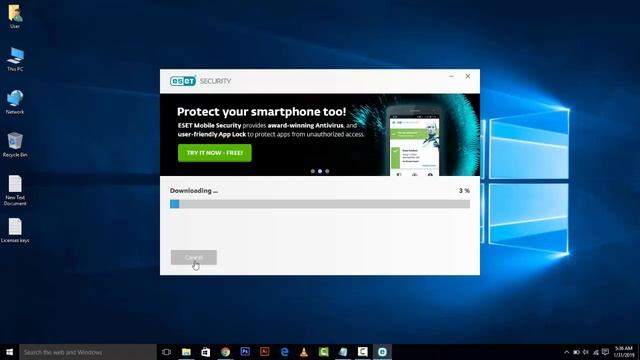Select the This PC desktop icon
The width and height of the screenshot is (640, 360).
coord(15,59)
